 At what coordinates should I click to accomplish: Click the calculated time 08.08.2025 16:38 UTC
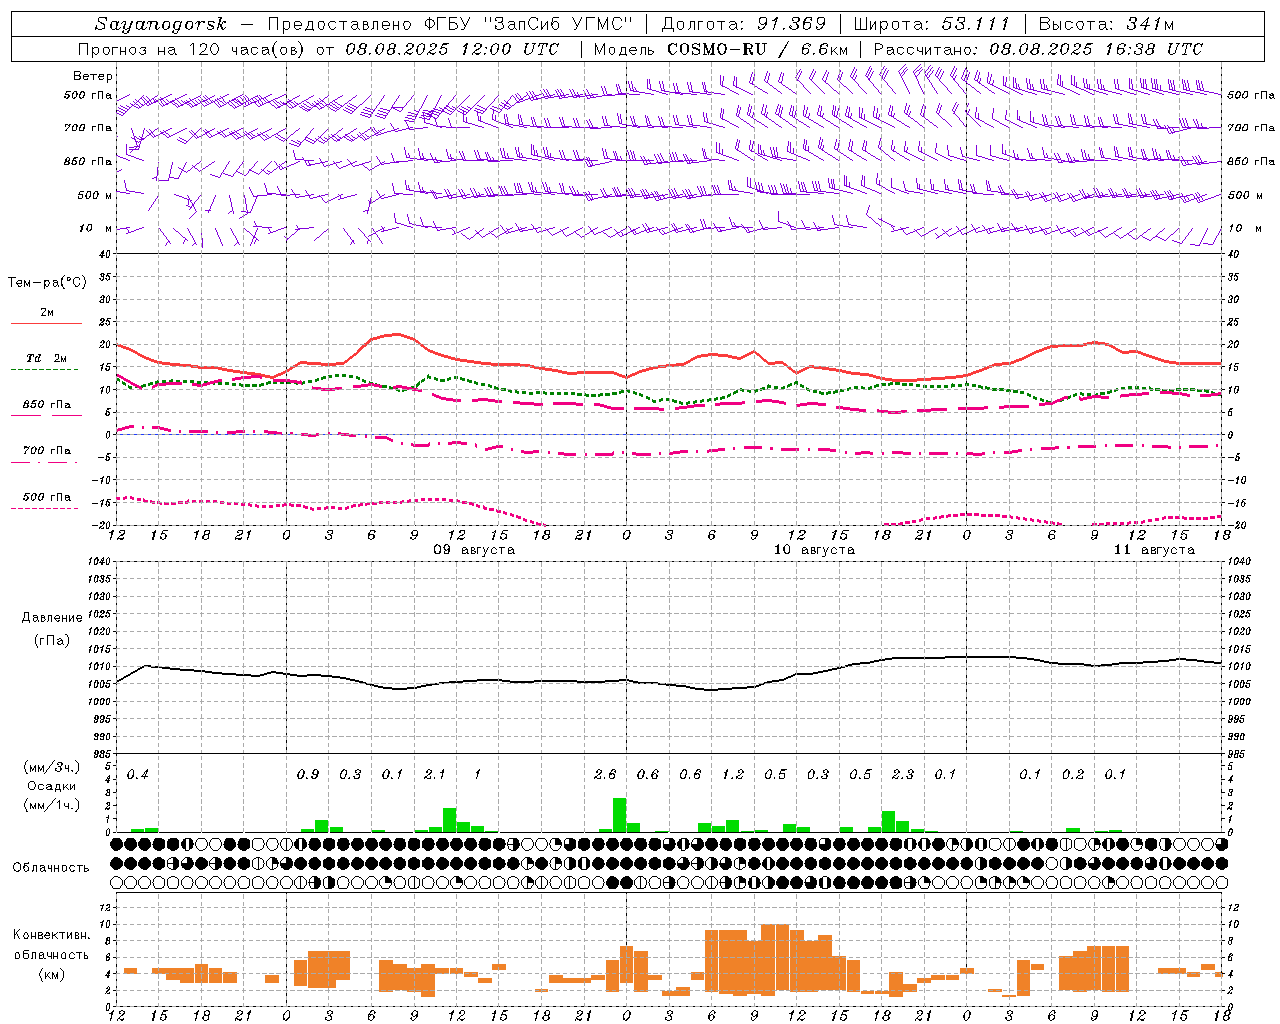coord(1096,49)
